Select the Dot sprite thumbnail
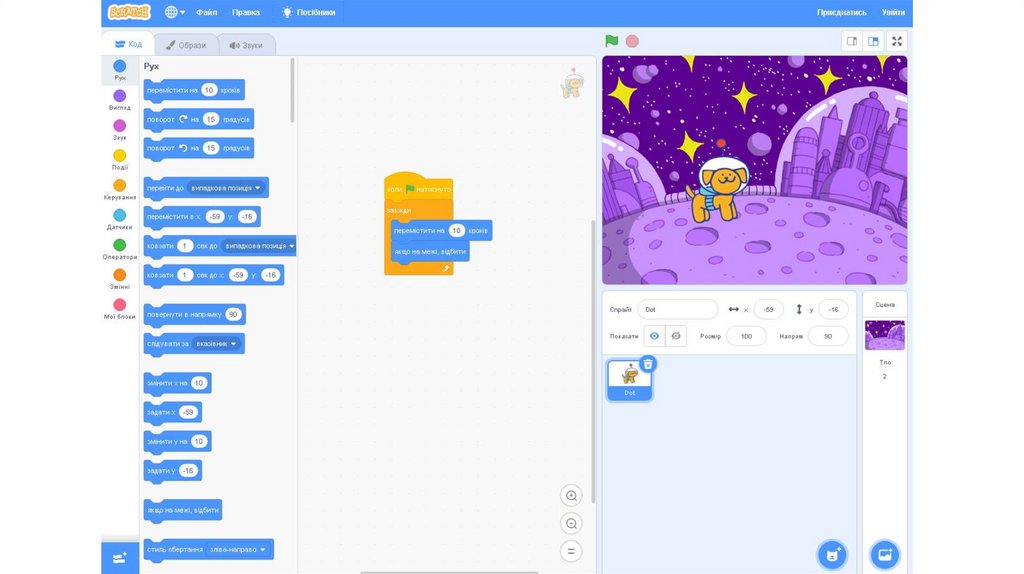The image size is (1024, 574). (x=630, y=380)
